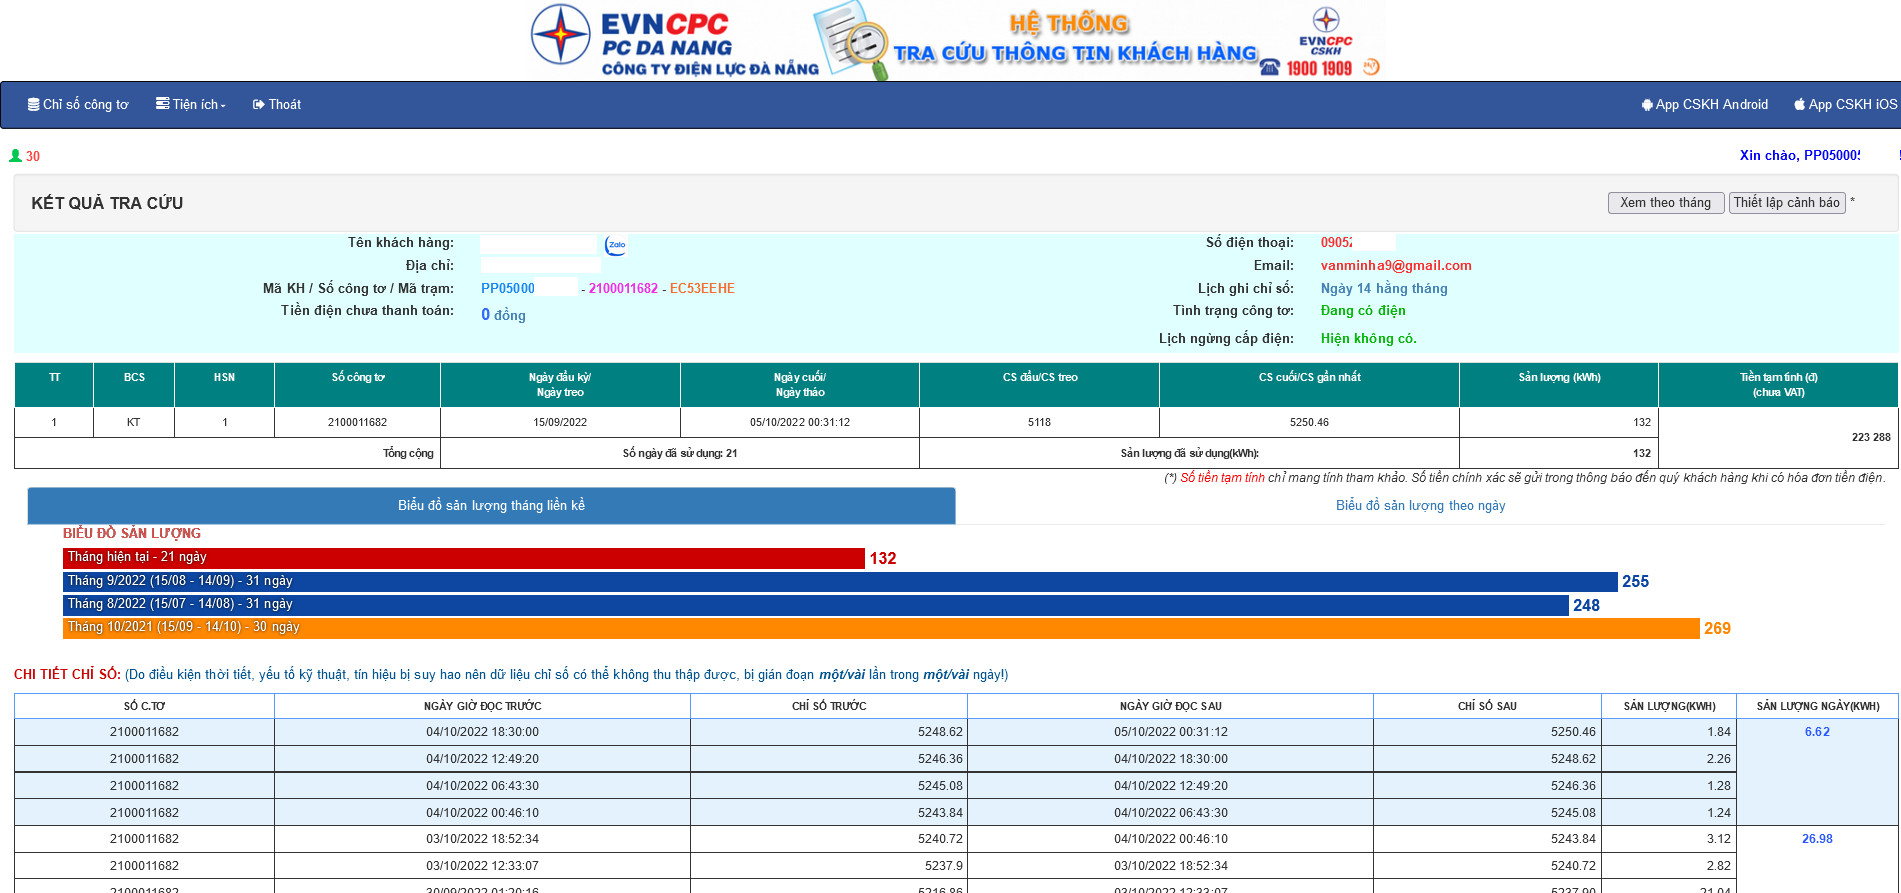The image size is (1901, 893).
Task: Click the 6.62 daily consumption value
Action: click(x=1816, y=732)
